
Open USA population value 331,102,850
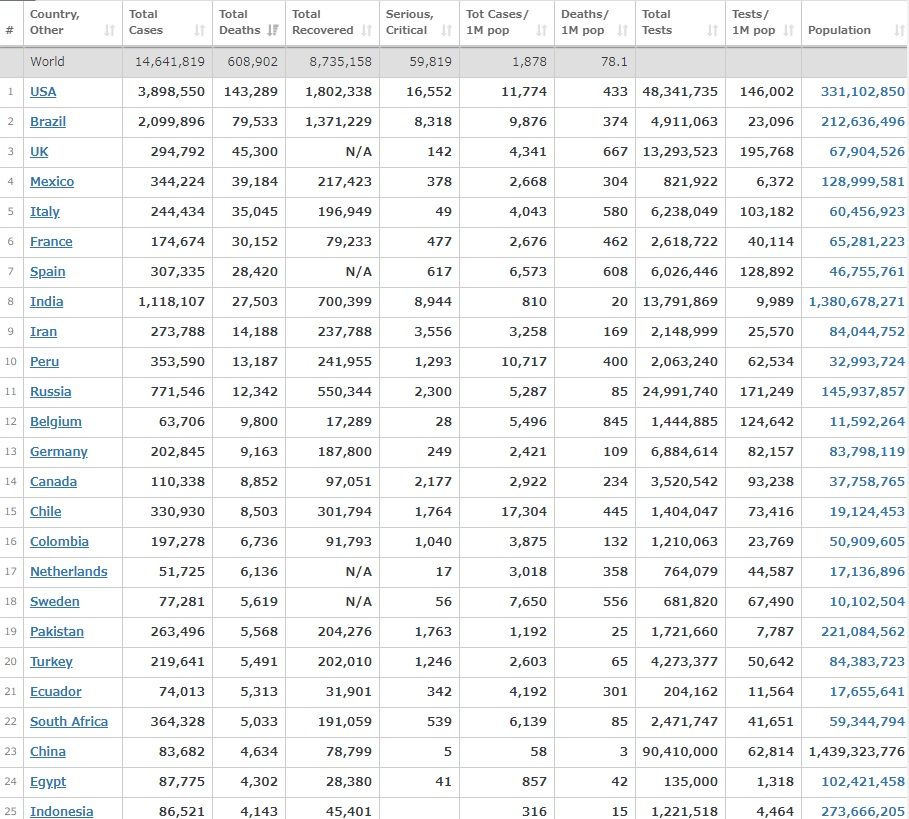[862, 92]
